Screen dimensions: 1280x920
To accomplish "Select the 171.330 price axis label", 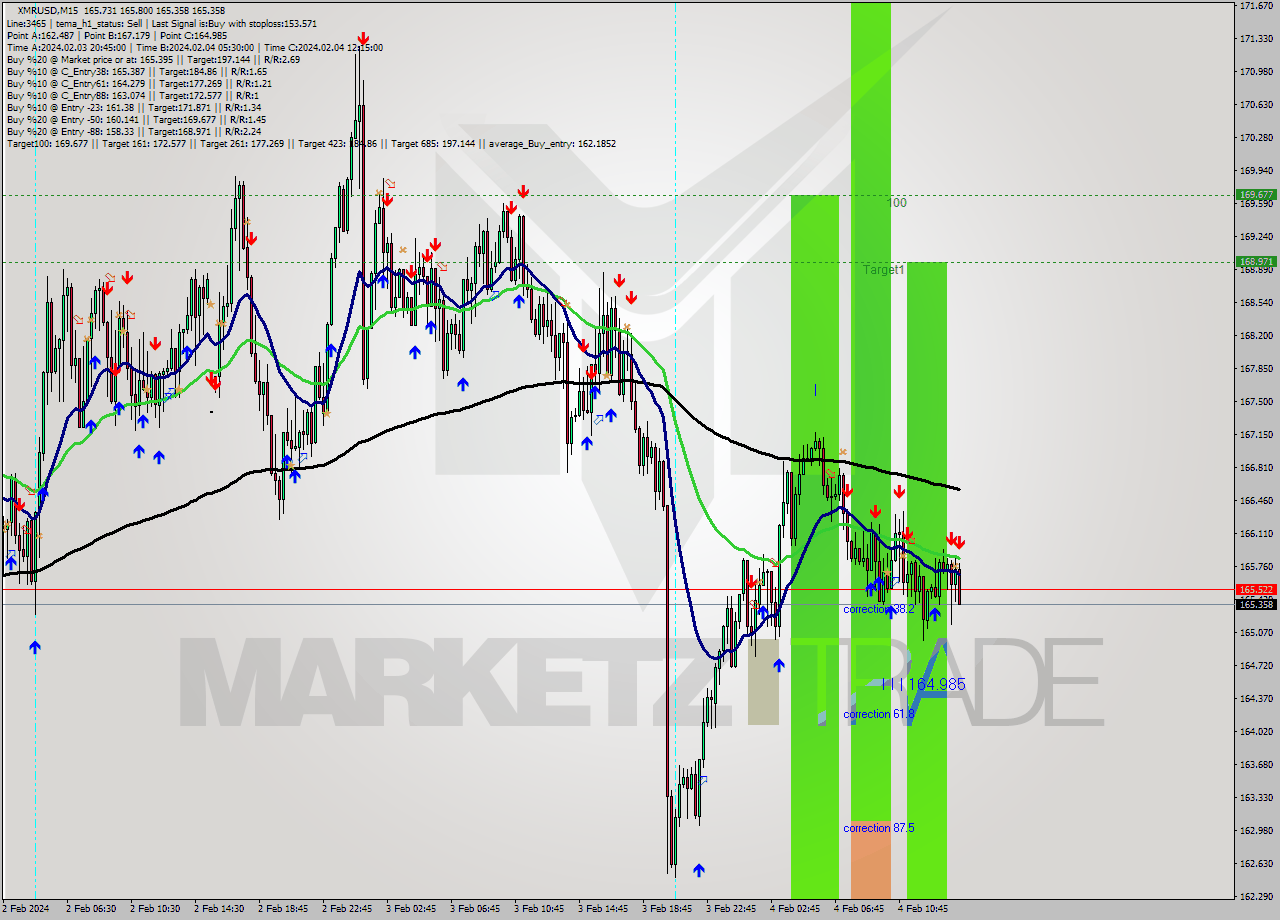I will [1256, 39].
